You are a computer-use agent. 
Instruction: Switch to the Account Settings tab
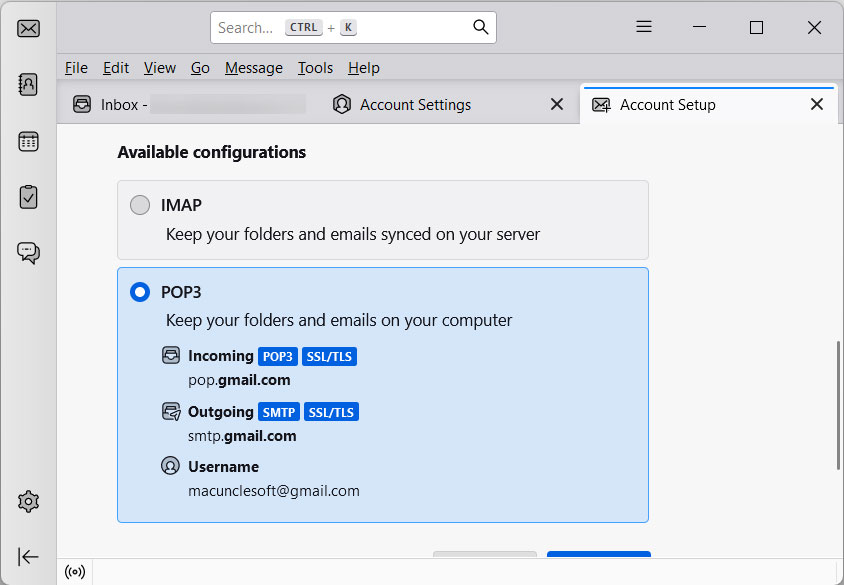(415, 105)
